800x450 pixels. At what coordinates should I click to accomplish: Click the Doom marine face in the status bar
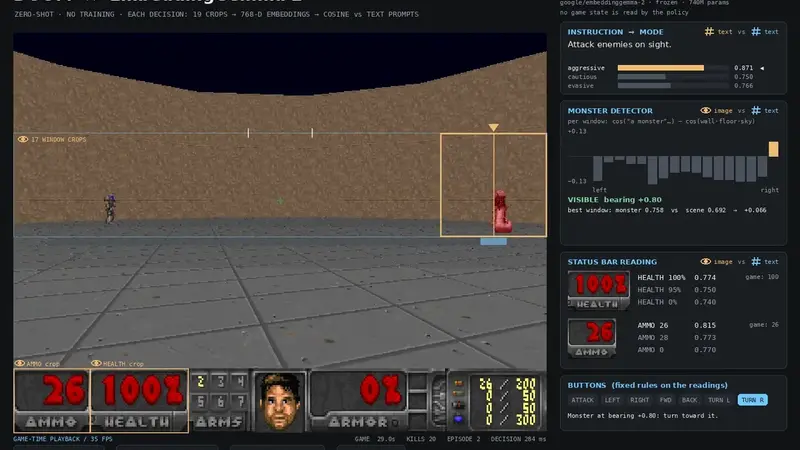coord(279,402)
